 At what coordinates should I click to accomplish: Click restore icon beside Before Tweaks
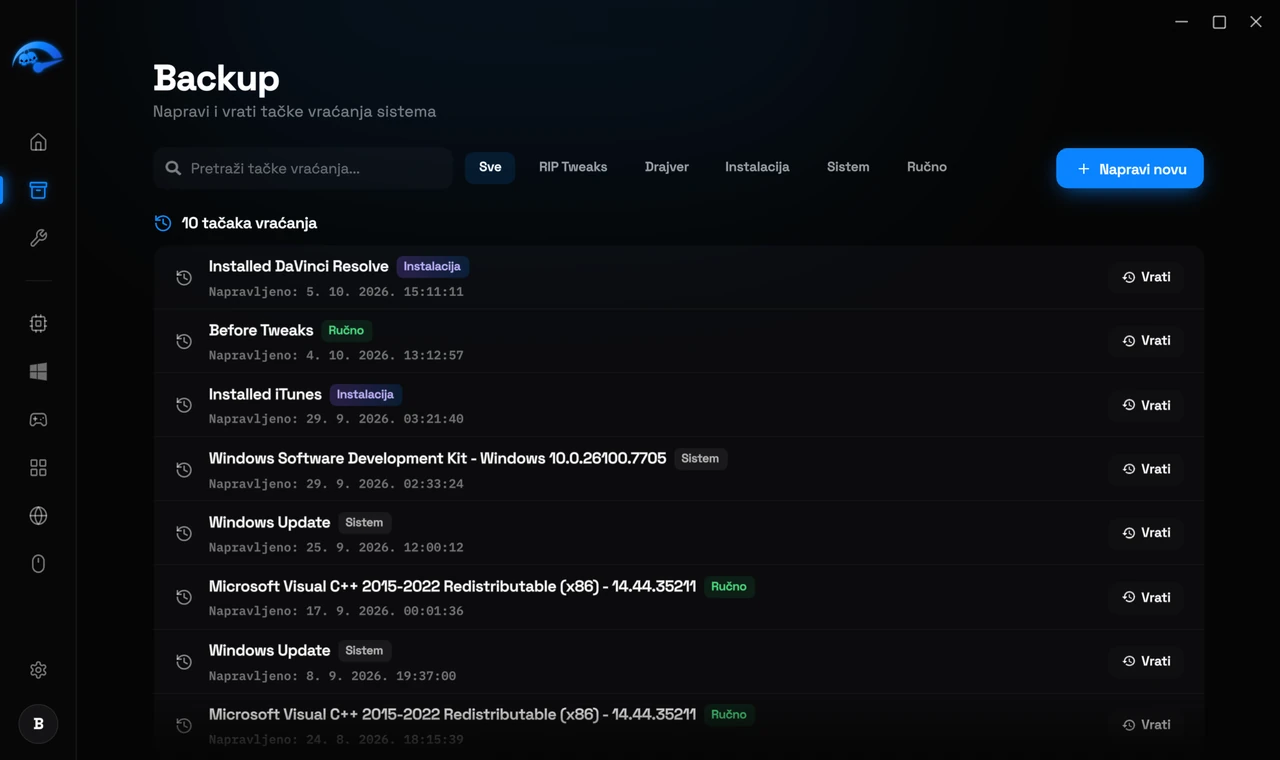point(184,341)
